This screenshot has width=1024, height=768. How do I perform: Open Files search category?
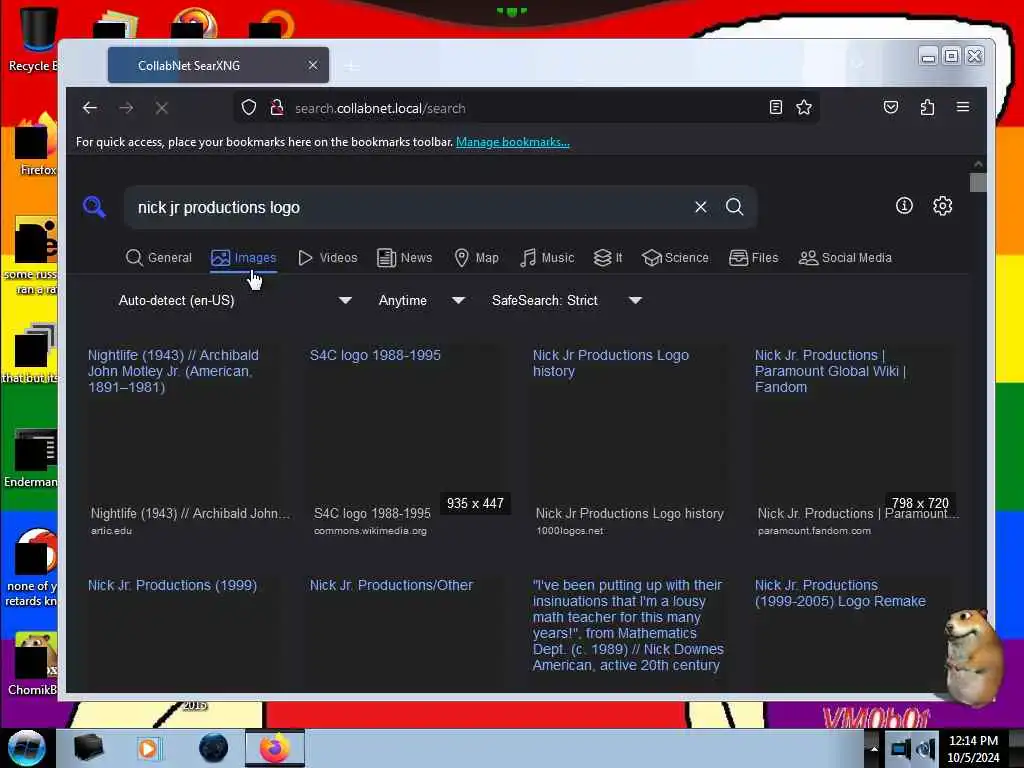pos(754,258)
